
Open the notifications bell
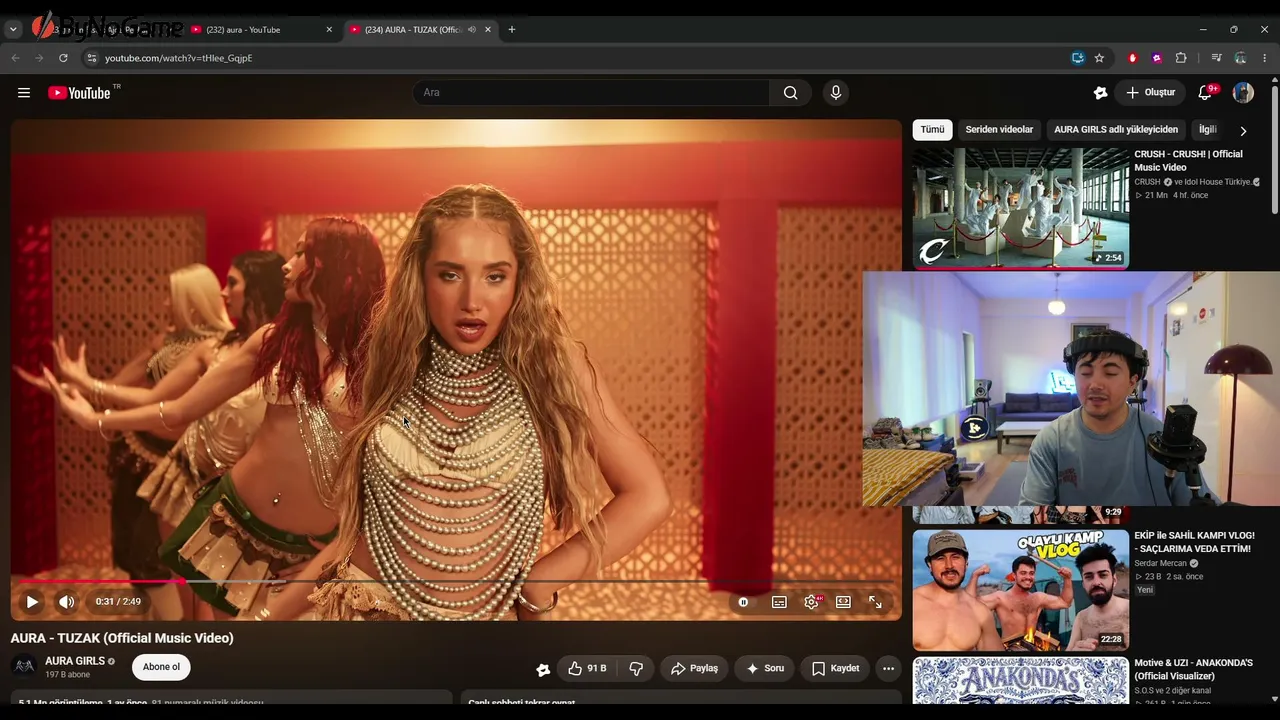click(1206, 93)
